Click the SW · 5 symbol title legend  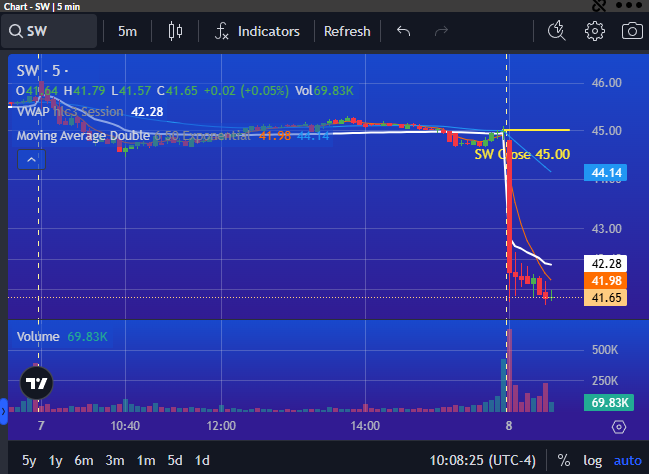[x=42, y=71]
